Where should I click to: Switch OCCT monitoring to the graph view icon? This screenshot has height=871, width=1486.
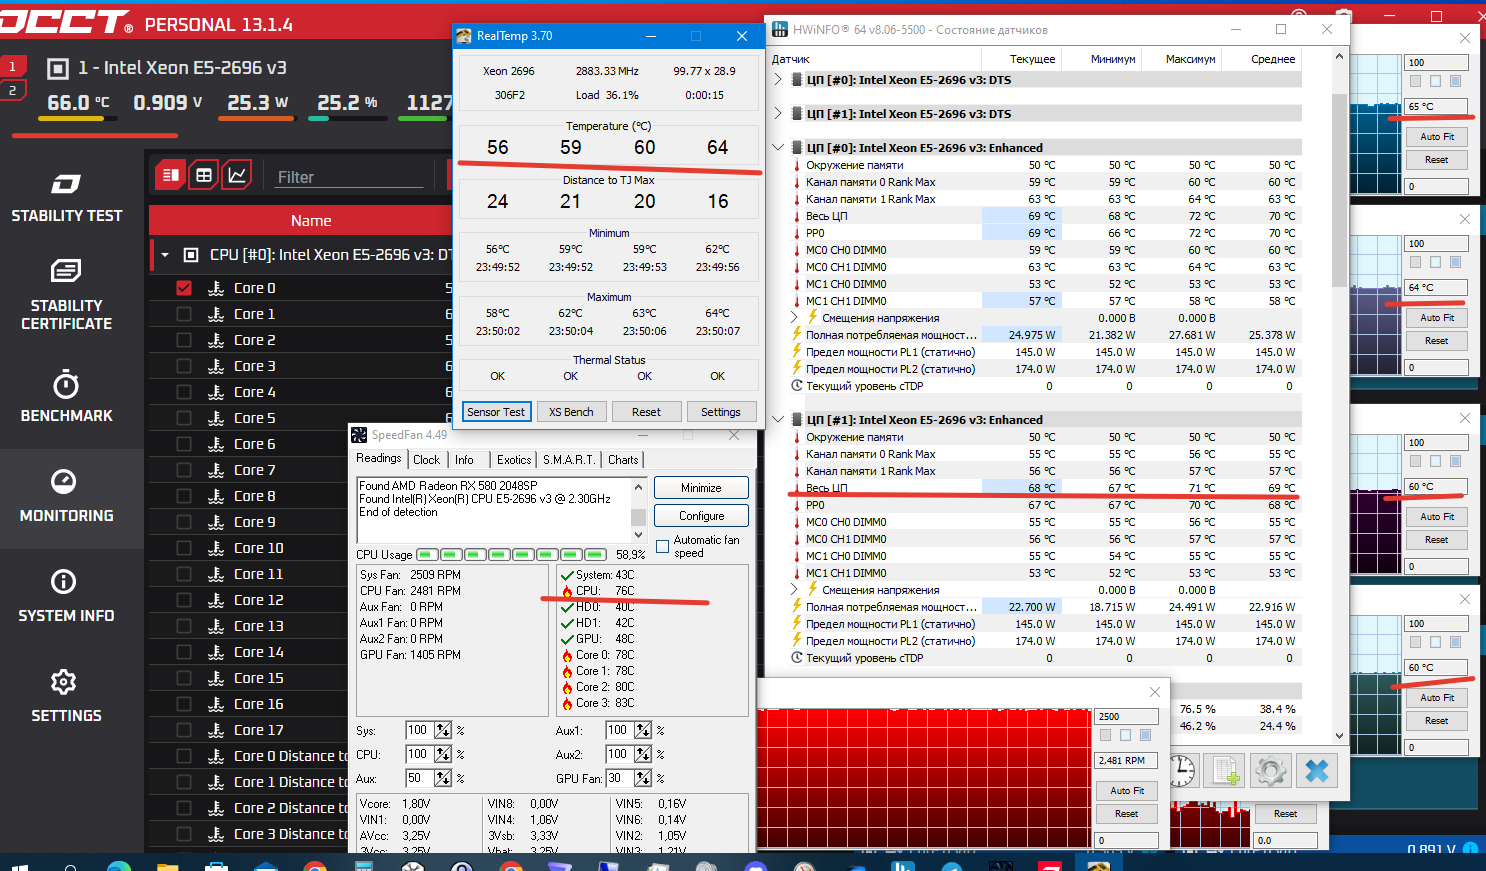click(237, 176)
